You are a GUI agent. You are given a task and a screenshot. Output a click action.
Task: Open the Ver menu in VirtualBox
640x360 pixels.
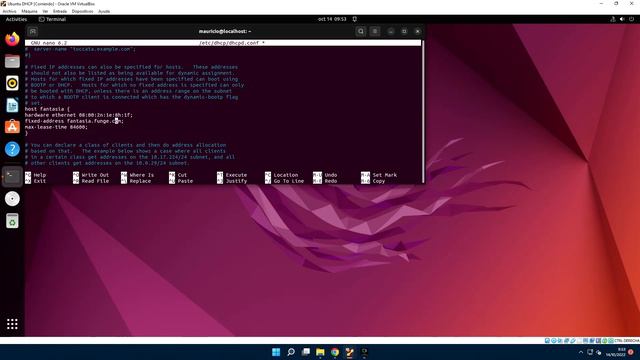[x=45, y=11]
